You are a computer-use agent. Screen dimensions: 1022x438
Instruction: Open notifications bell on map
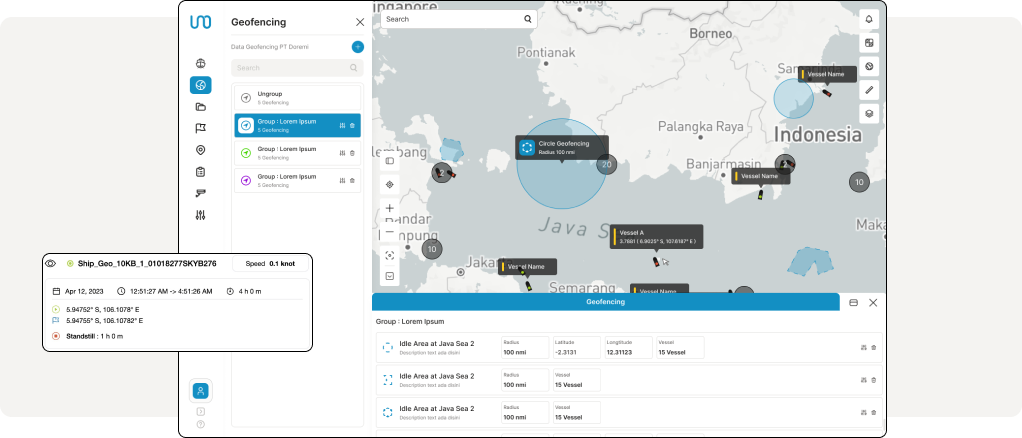point(869,20)
